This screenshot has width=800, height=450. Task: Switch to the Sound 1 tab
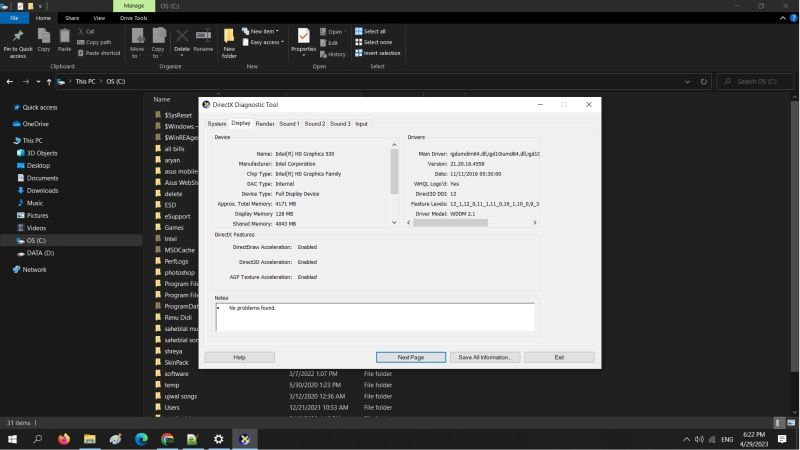289,124
